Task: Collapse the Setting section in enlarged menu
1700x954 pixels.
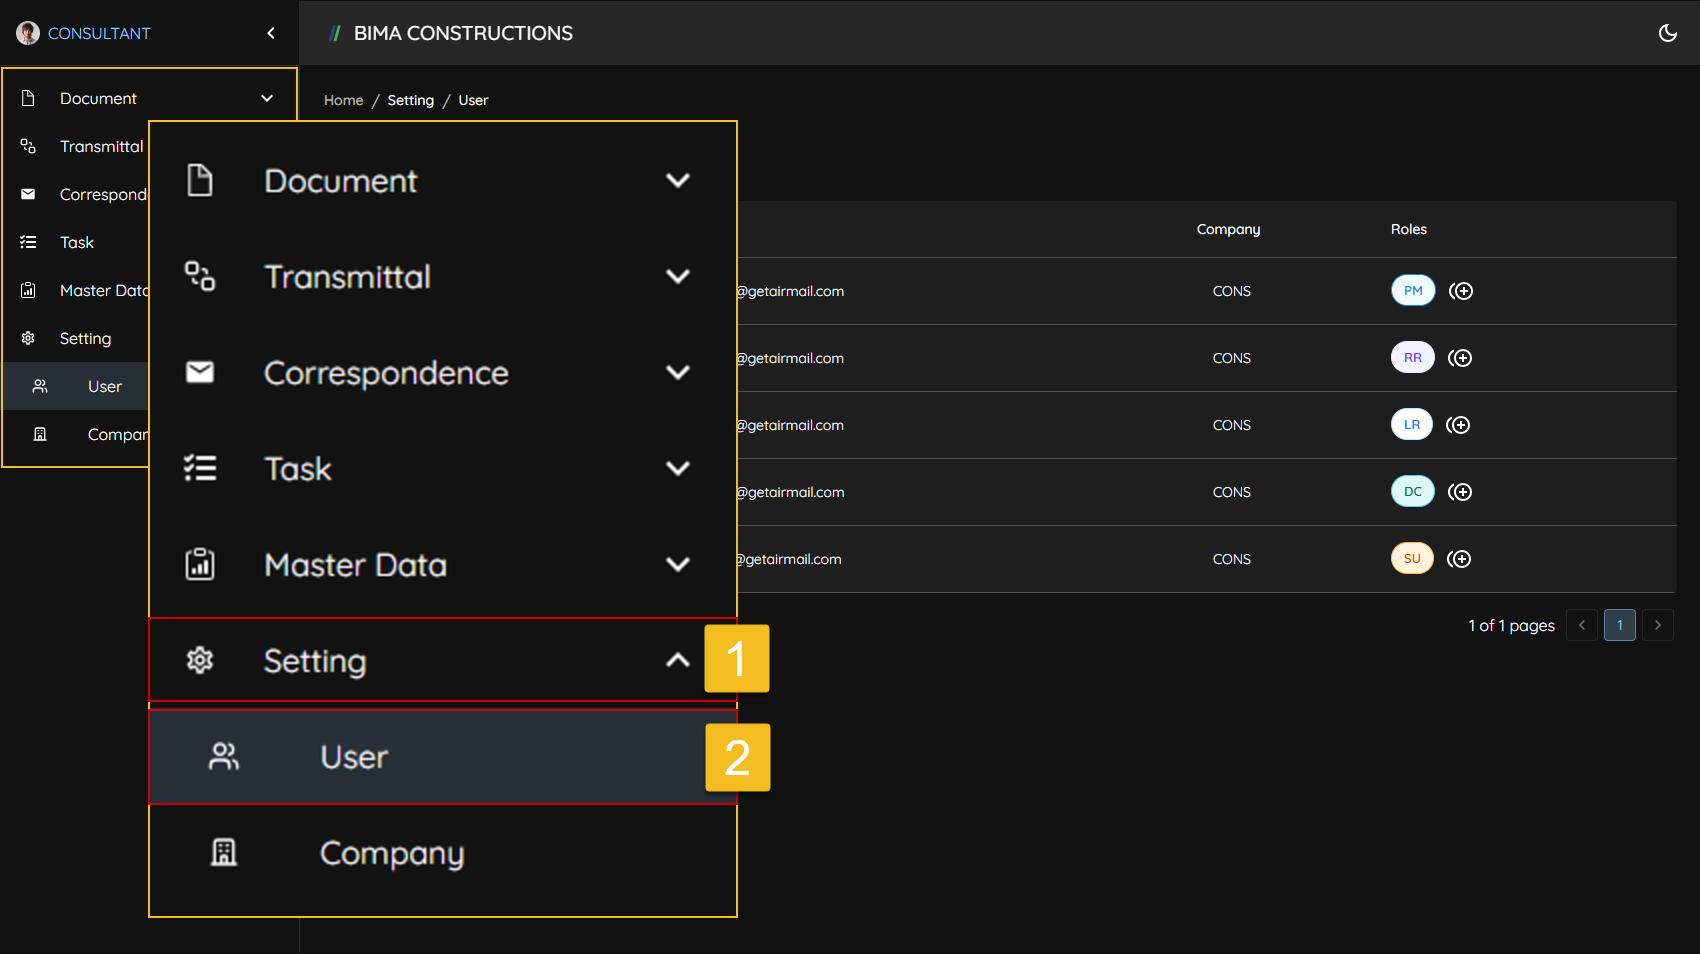Action: [678, 660]
